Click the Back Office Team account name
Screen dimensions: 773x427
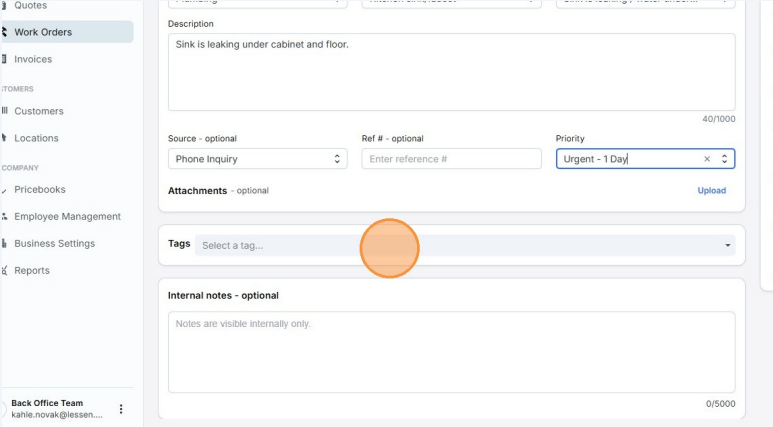pyautogui.click(x=47, y=403)
